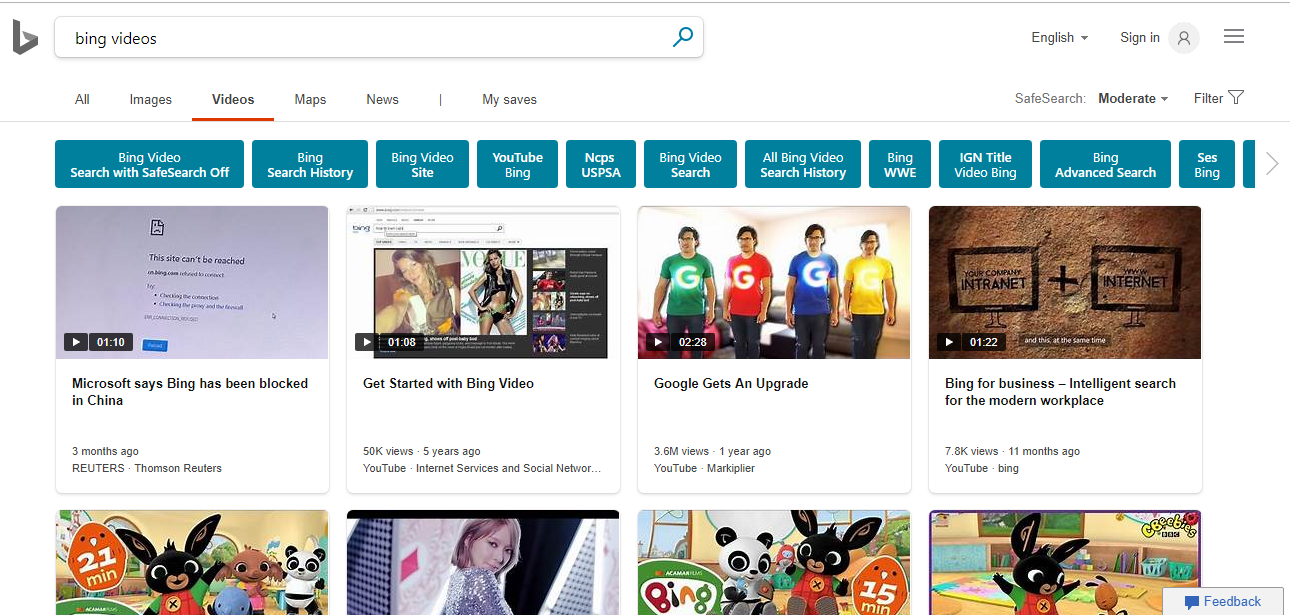Viewport: 1290px width, 615px height.
Task: Switch to the Images tab
Action: pos(150,99)
